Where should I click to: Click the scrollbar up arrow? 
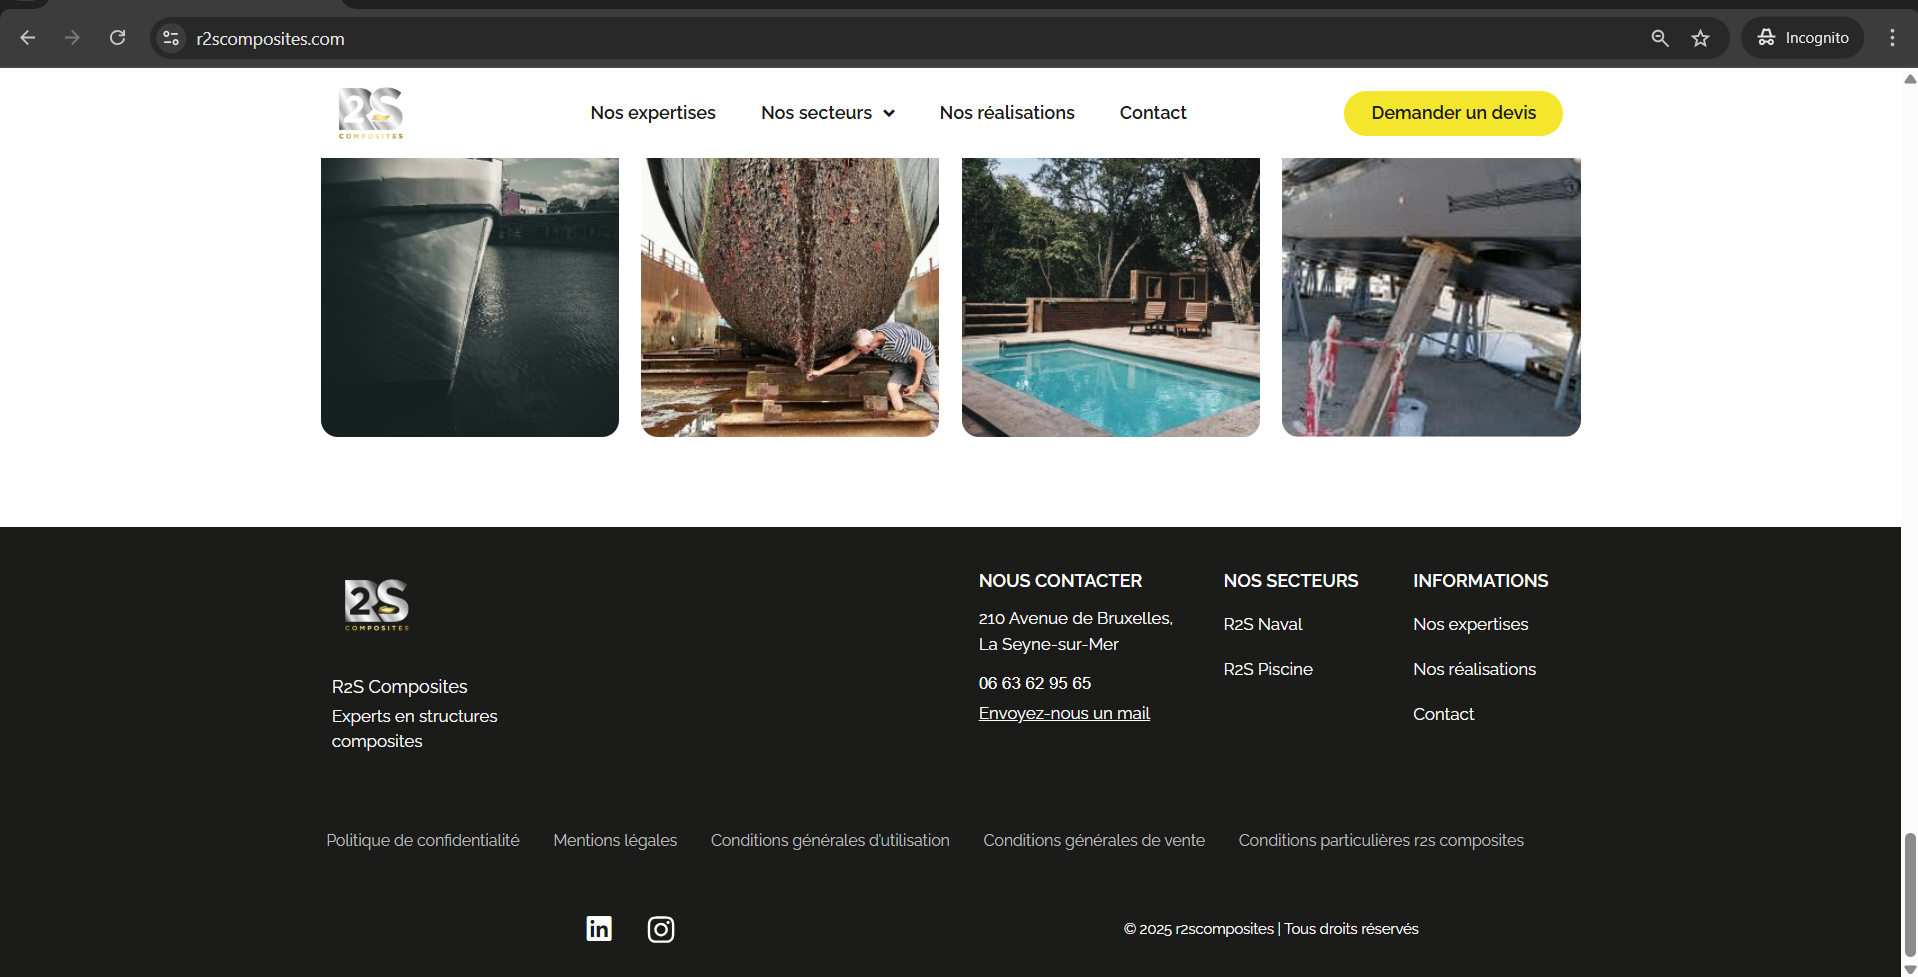click(1910, 79)
